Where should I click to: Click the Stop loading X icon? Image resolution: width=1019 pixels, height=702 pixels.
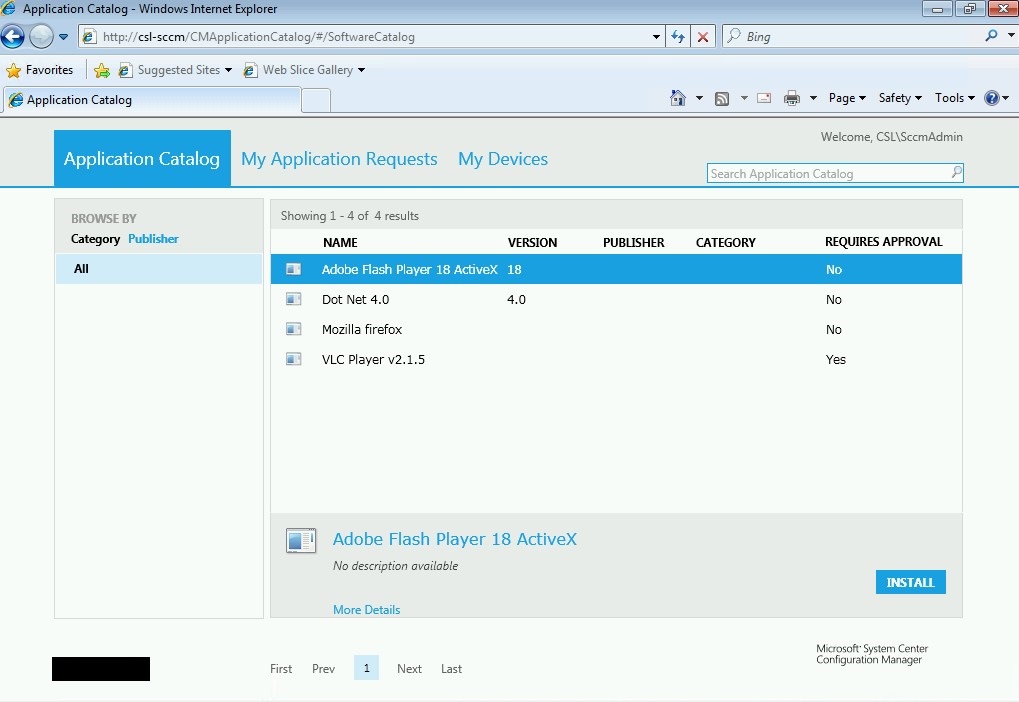tap(703, 37)
